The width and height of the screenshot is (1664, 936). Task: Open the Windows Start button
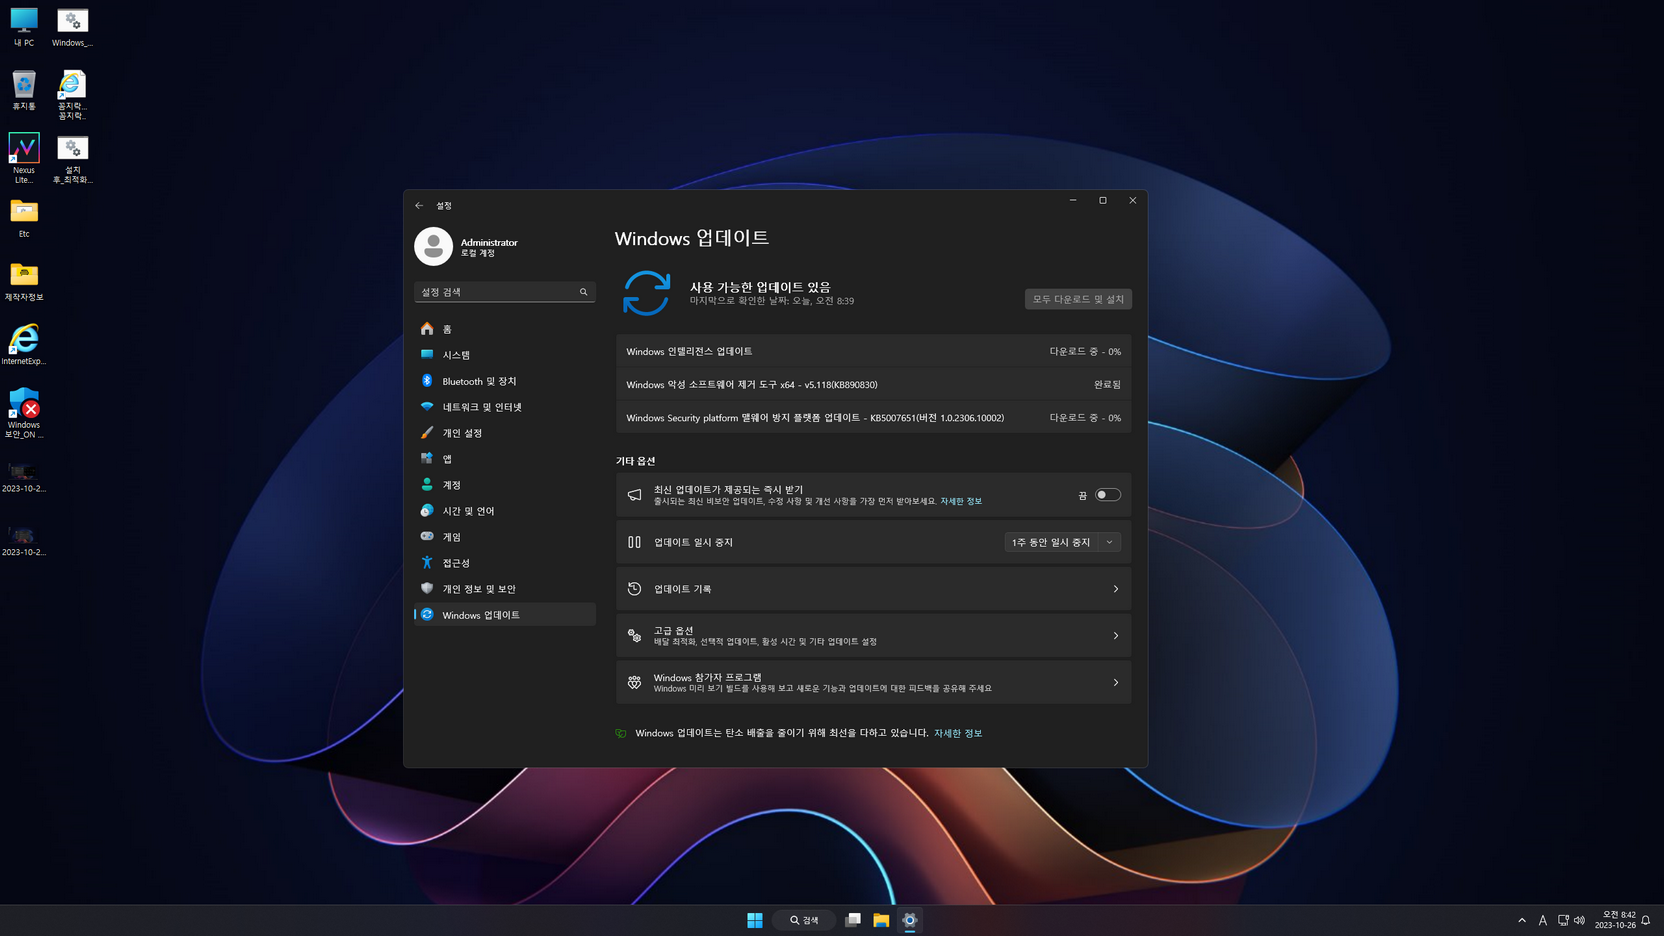pyautogui.click(x=755, y=920)
